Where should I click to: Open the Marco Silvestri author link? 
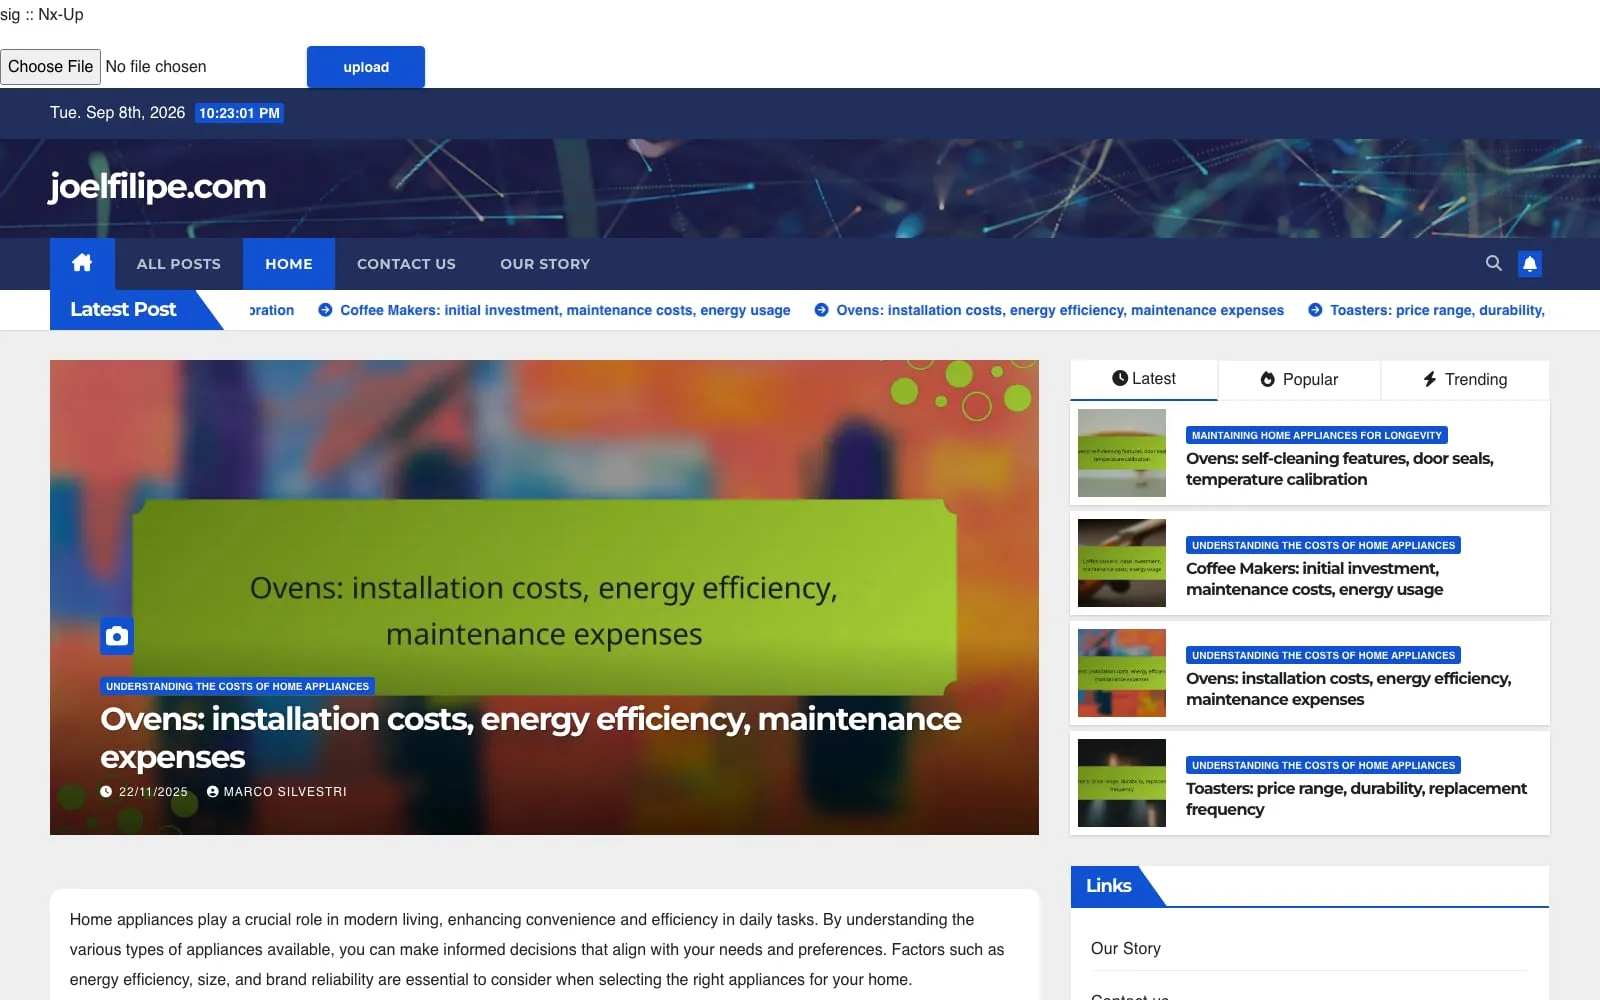[285, 791]
